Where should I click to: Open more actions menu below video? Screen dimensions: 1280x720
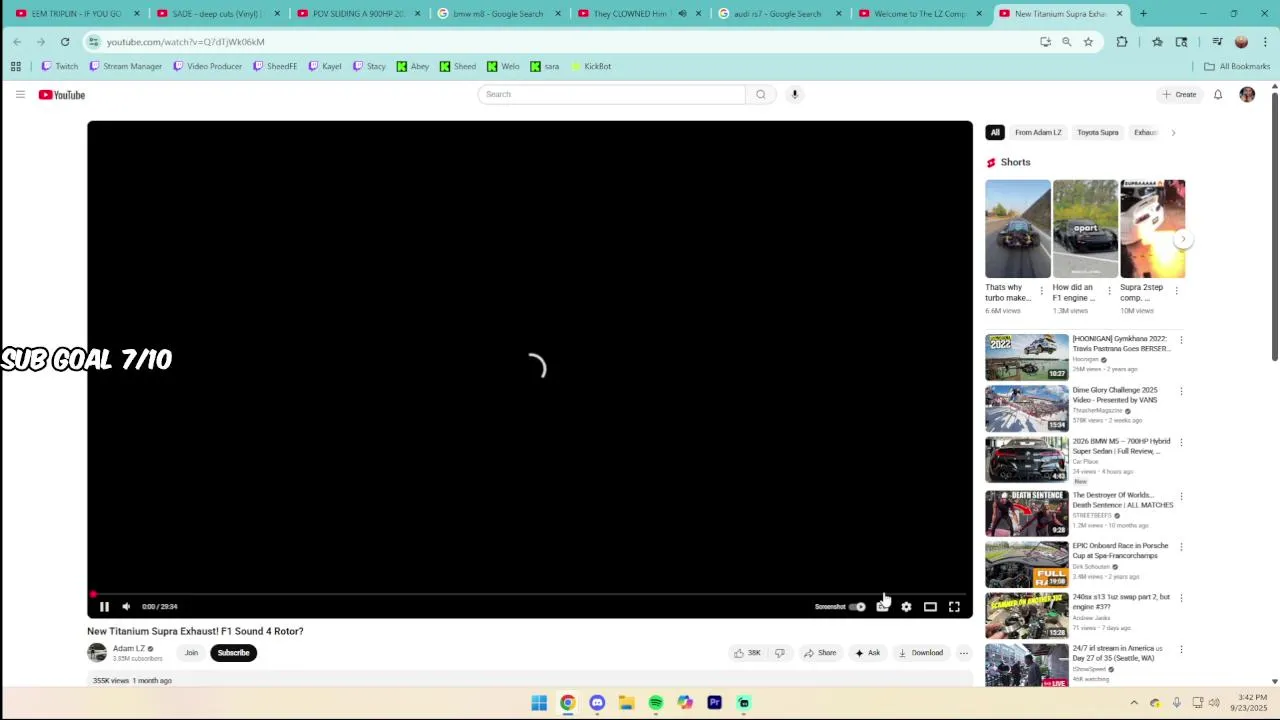coord(964,653)
